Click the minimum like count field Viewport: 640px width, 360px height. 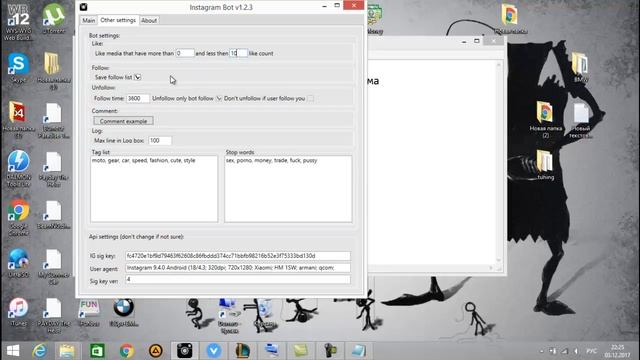point(184,53)
